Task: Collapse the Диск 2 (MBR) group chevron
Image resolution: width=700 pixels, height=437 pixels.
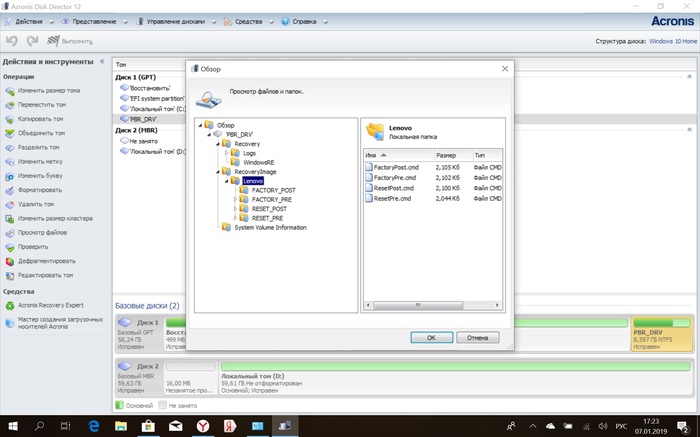Action: coord(690,130)
